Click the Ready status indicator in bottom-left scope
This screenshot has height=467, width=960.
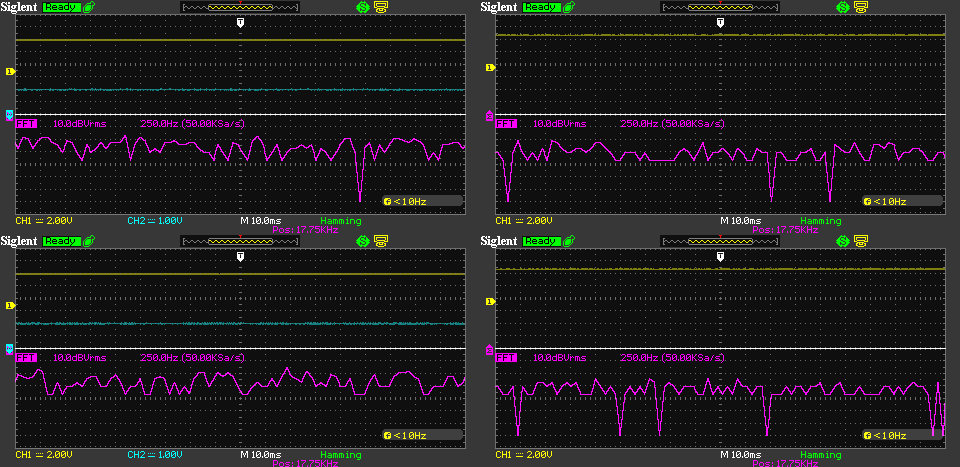[61, 241]
